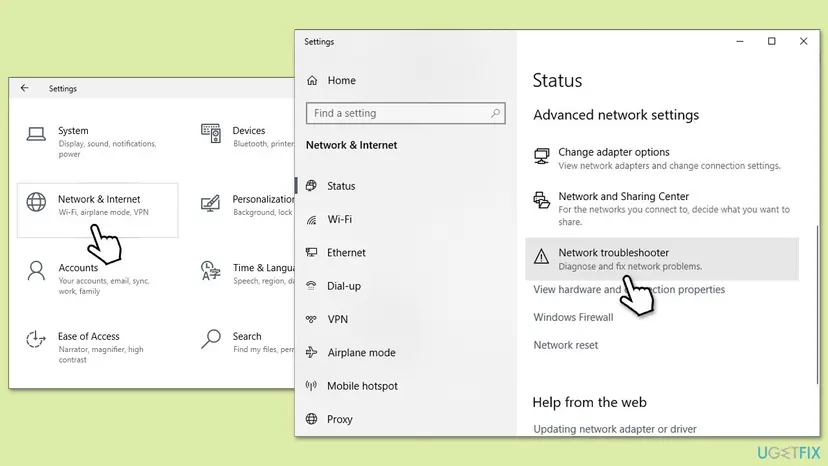The width and height of the screenshot is (828, 466).
Task: Maximize the front Settings window
Action: pos(771,41)
